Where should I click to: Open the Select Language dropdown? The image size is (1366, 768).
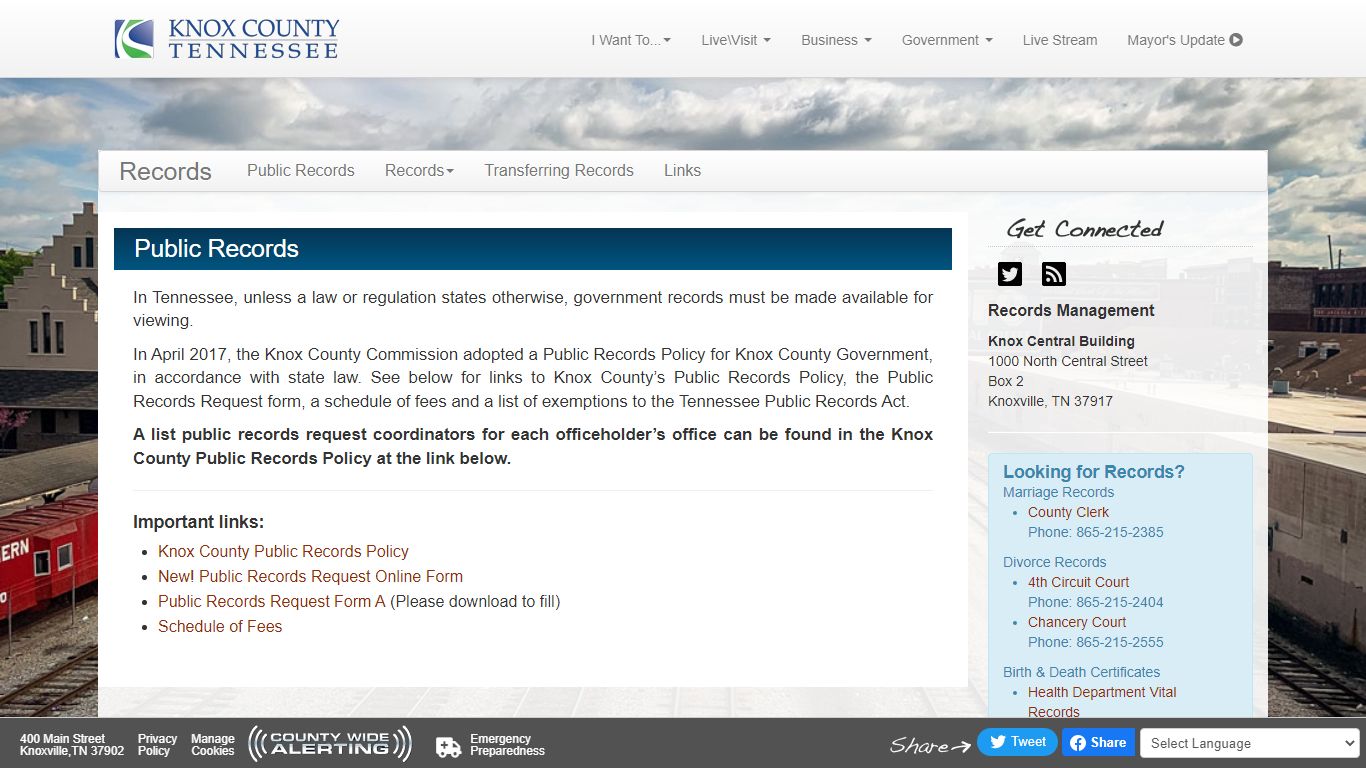[x=1250, y=743]
